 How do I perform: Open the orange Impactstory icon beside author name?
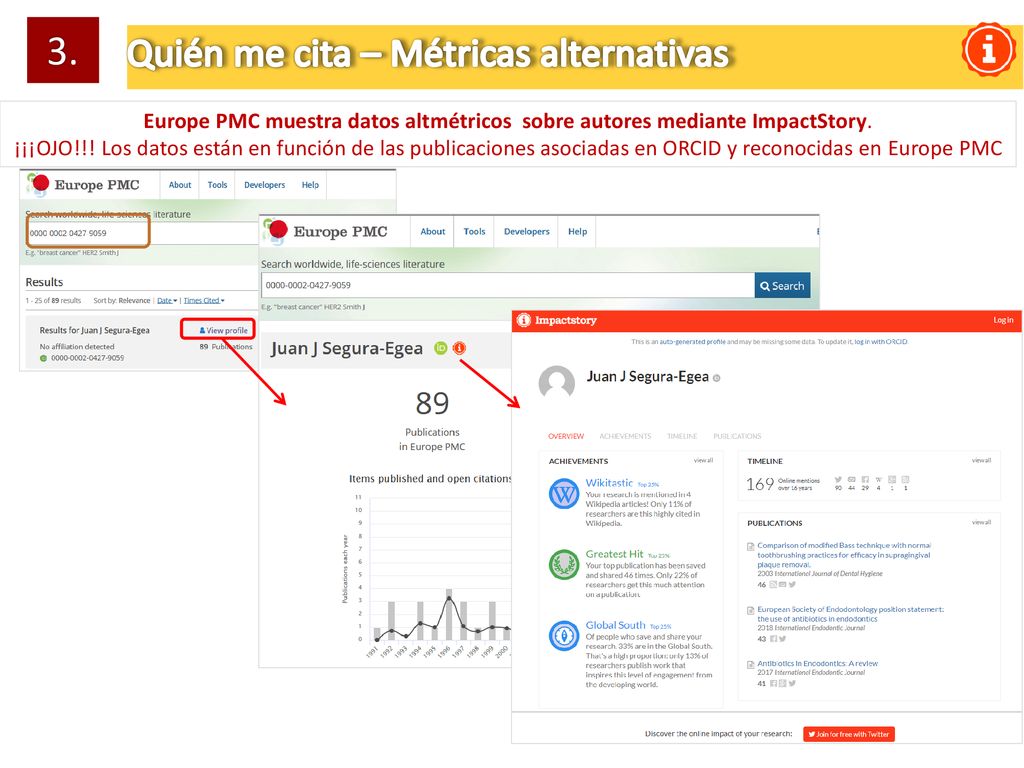tap(460, 348)
